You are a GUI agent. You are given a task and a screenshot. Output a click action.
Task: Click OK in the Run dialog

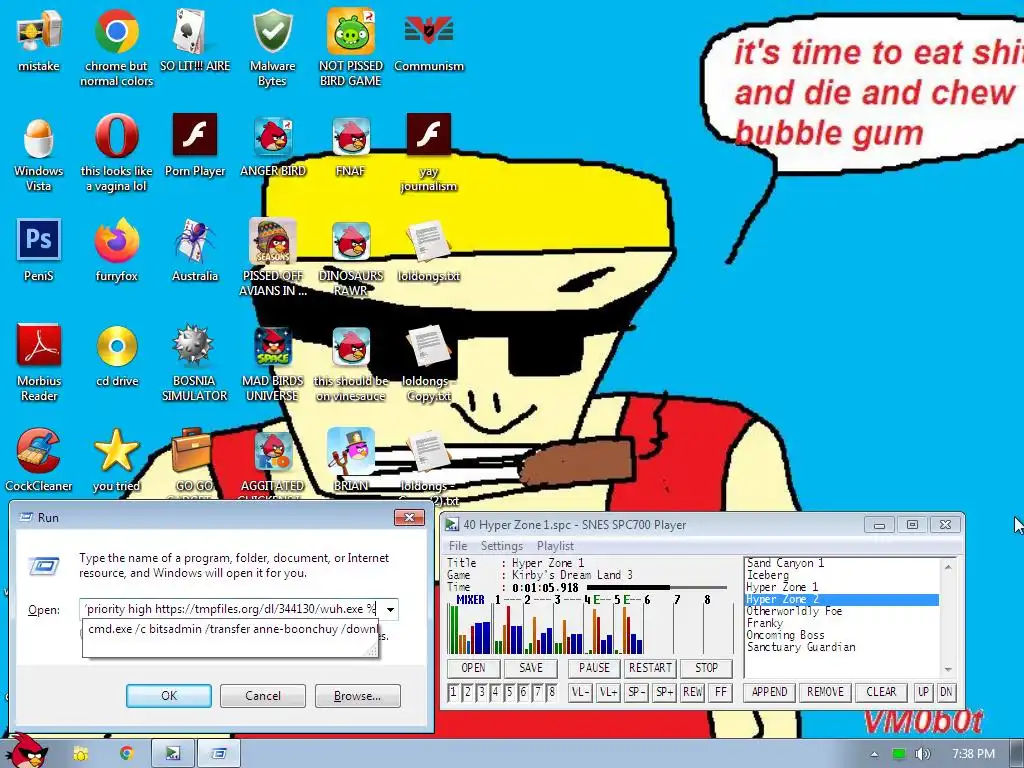[168, 696]
